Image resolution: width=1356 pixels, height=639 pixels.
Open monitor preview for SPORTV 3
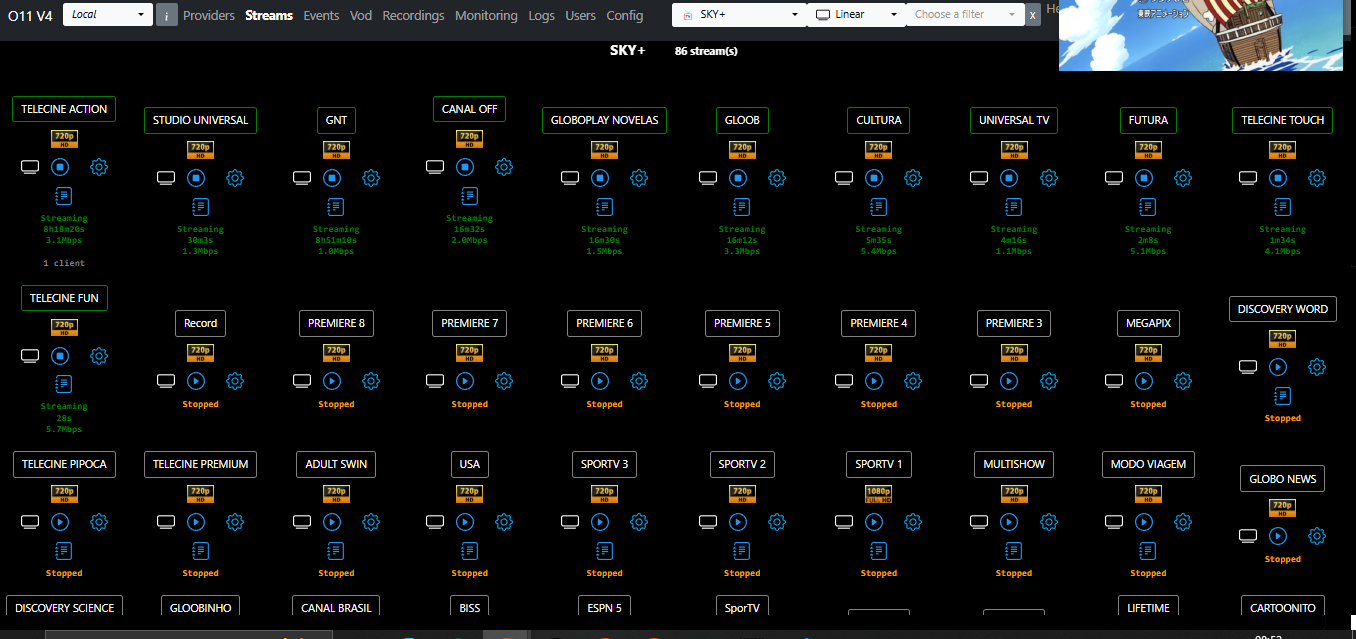570,522
